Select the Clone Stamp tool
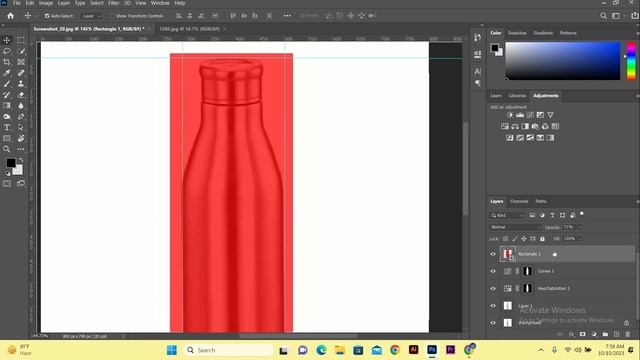This screenshot has height=360, width=640. tap(21, 84)
